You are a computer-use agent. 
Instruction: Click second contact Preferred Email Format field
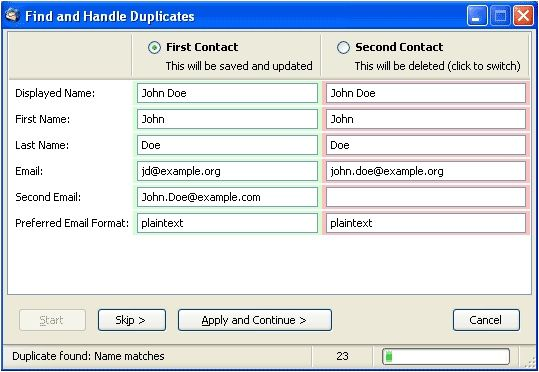426,223
